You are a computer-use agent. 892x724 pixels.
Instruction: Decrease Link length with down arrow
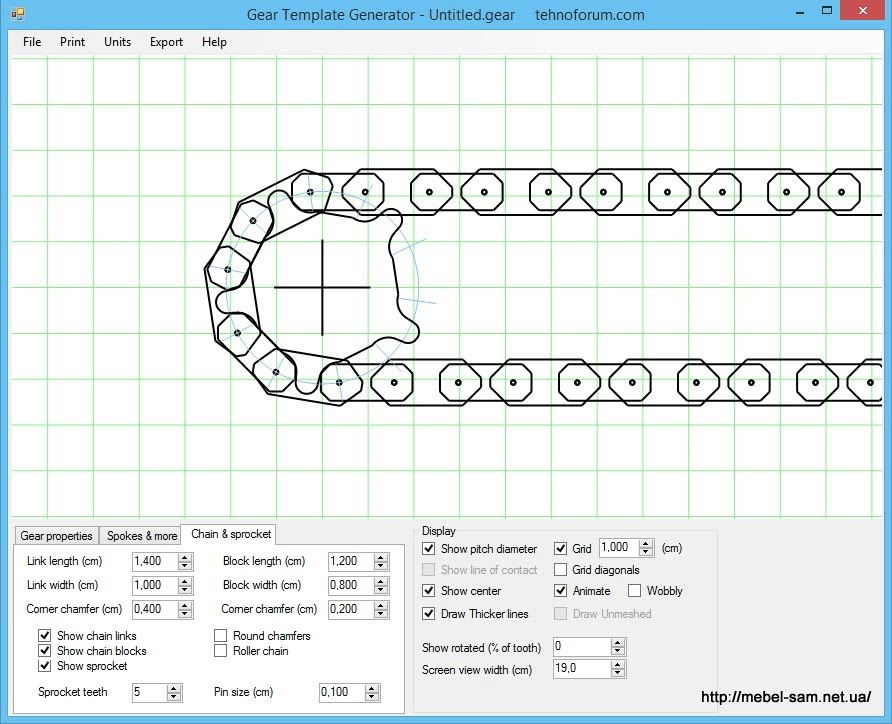click(x=185, y=566)
